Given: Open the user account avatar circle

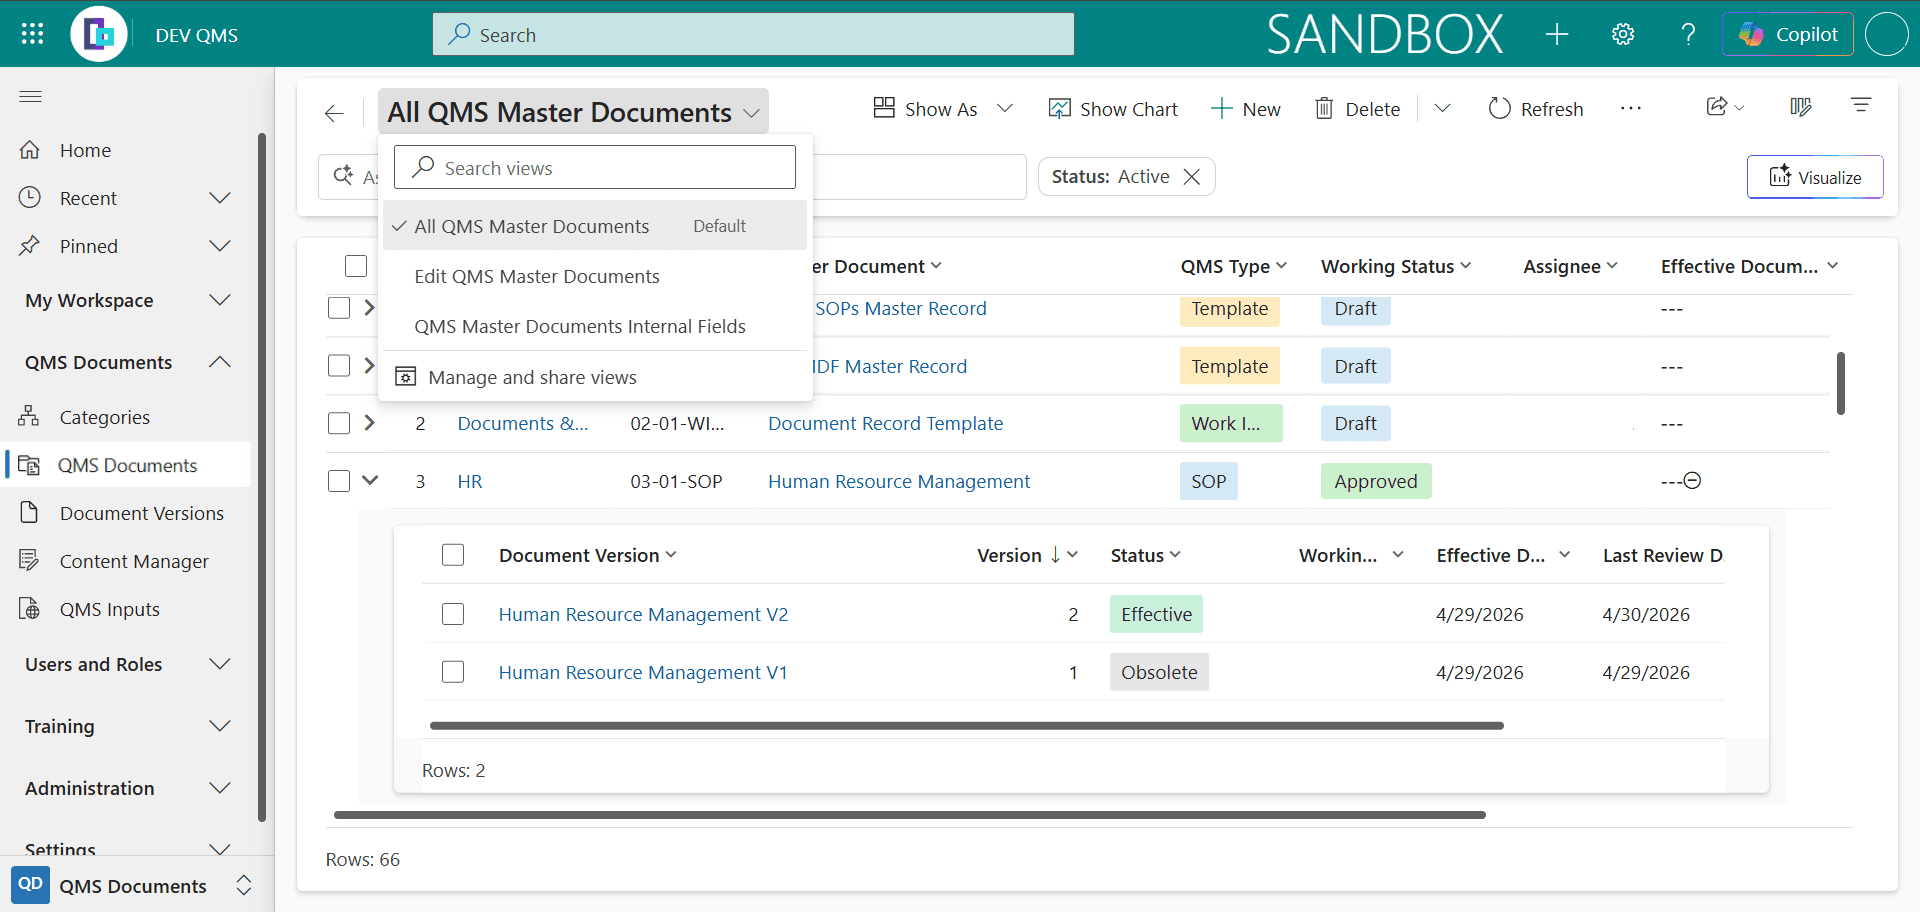Looking at the screenshot, I should [x=1887, y=34].
